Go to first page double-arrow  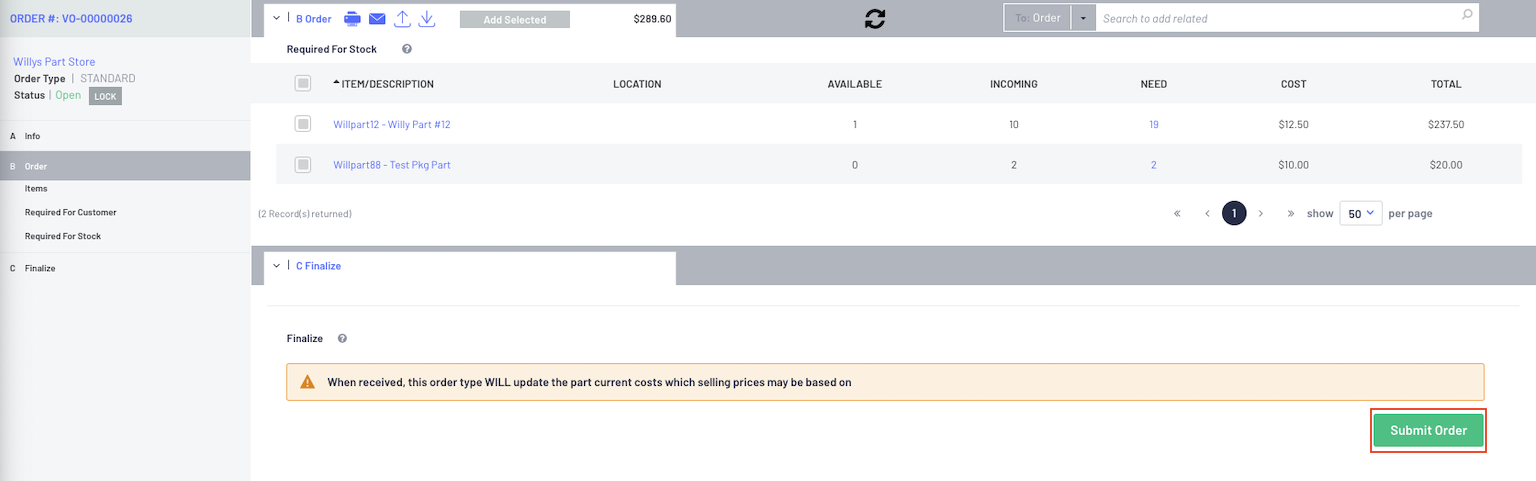coord(1177,213)
